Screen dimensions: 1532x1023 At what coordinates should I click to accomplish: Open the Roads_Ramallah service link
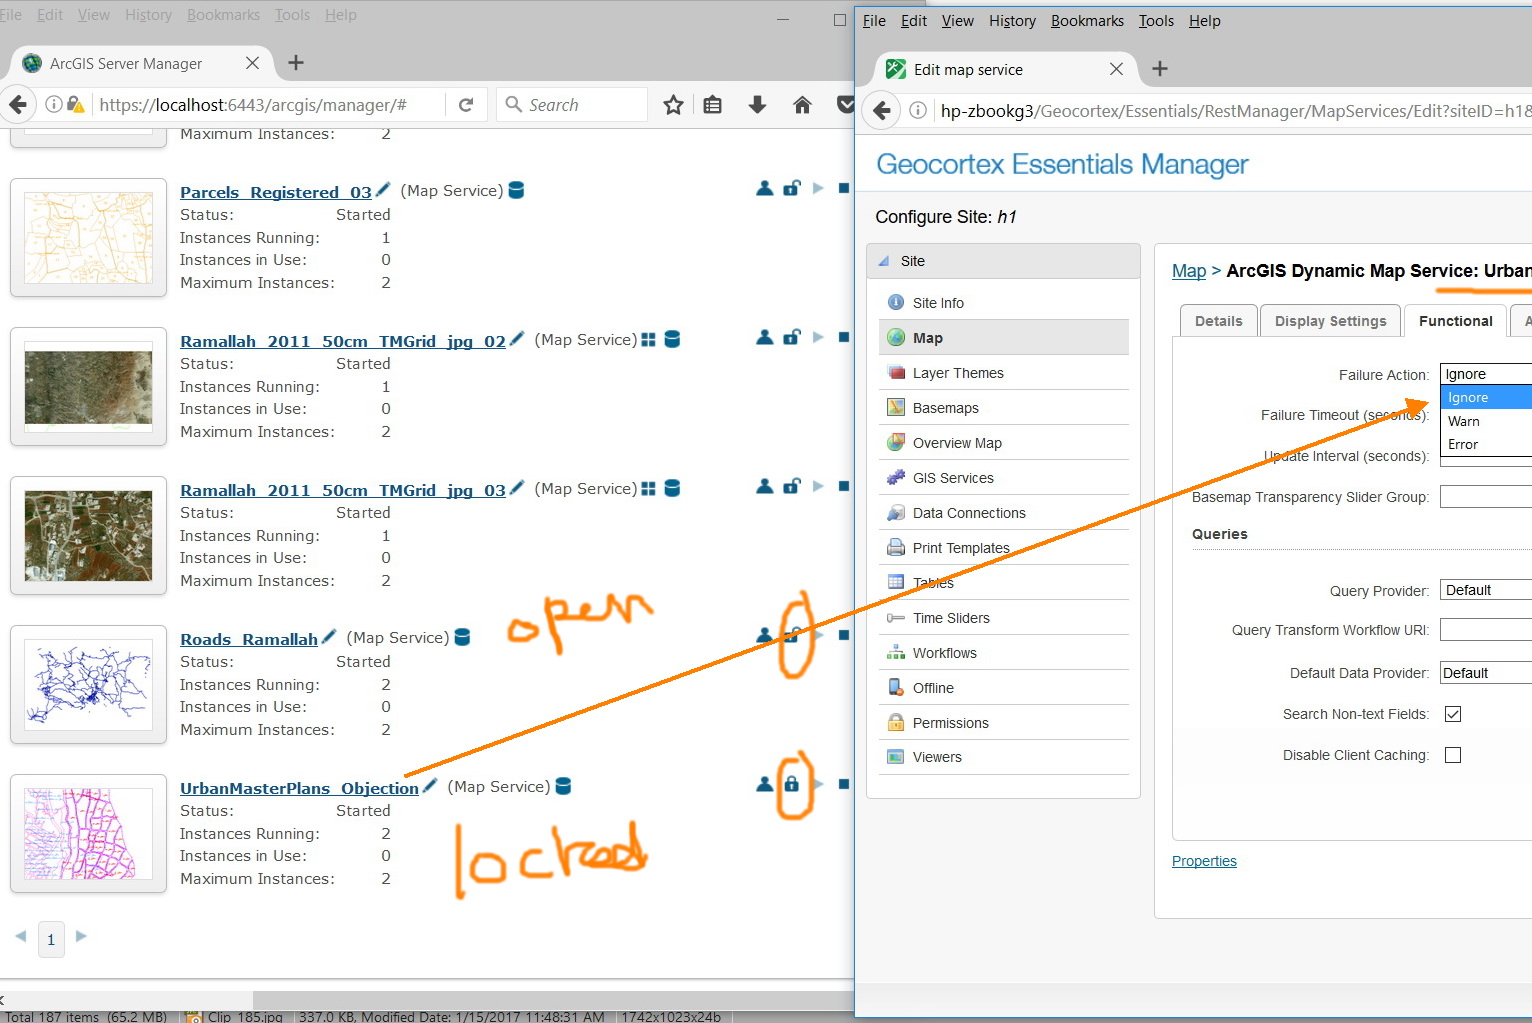coord(249,639)
